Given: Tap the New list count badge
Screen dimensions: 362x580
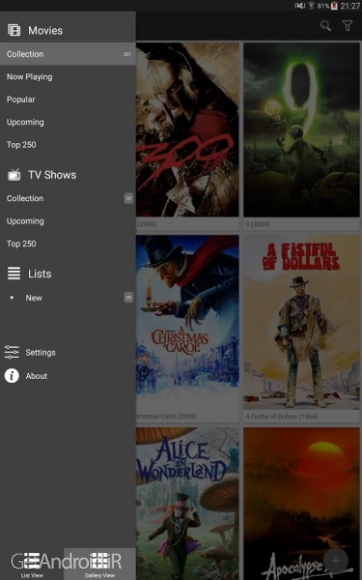Looking at the screenshot, I should 128,297.
